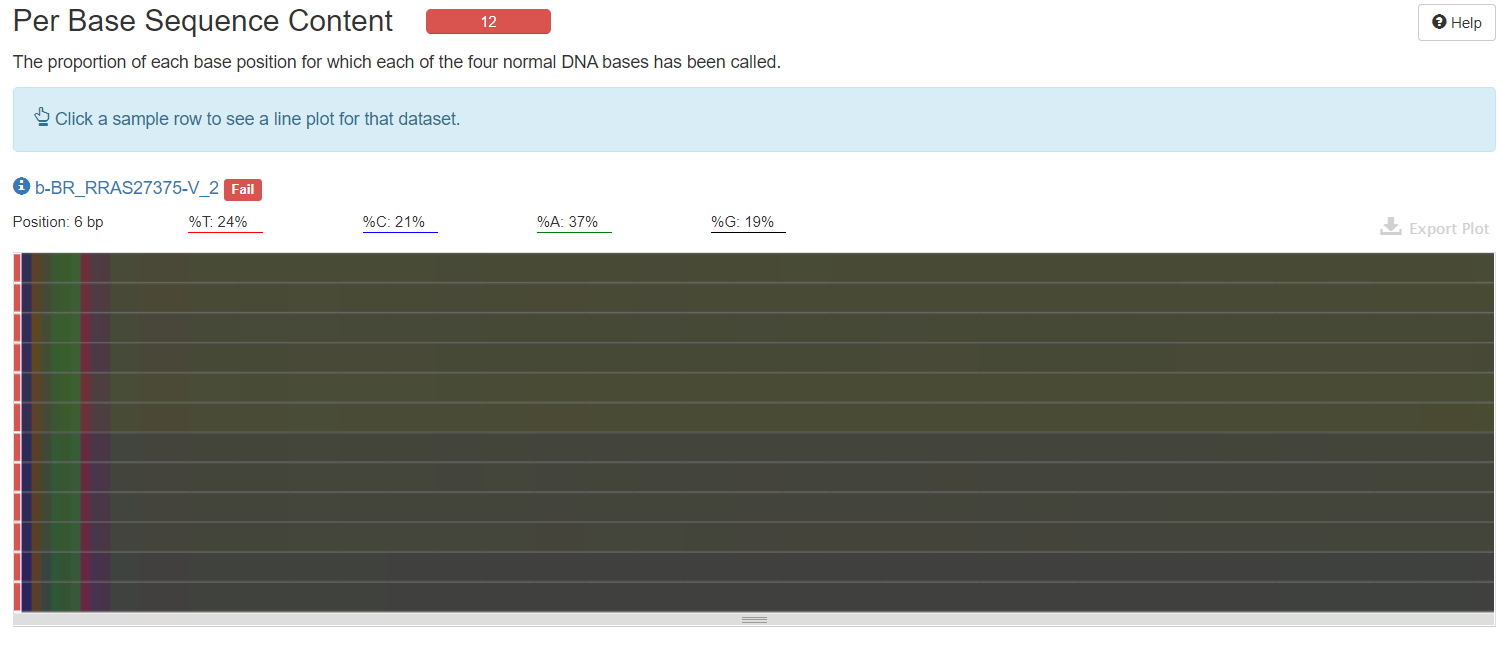Click red status marker on bottom heatmap row
Screen dimensions: 1500x649
17,596
